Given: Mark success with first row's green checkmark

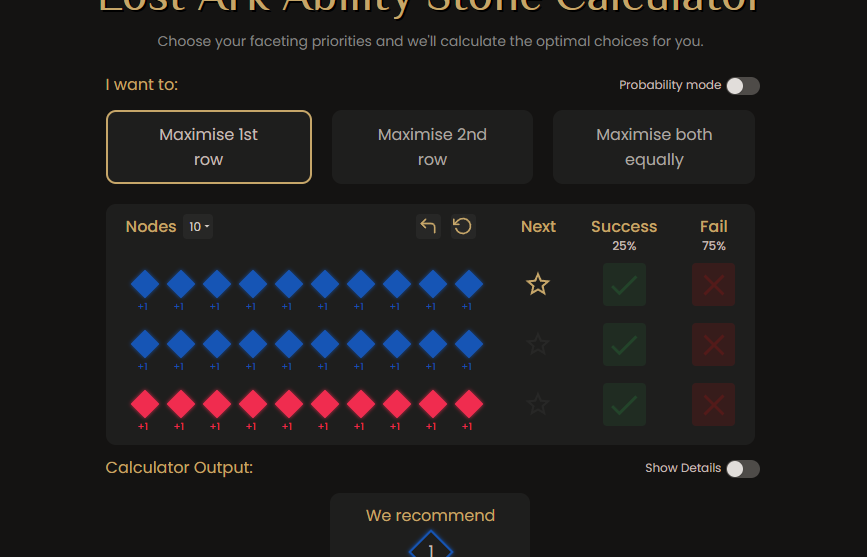Looking at the screenshot, I should [x=624, y=284].
